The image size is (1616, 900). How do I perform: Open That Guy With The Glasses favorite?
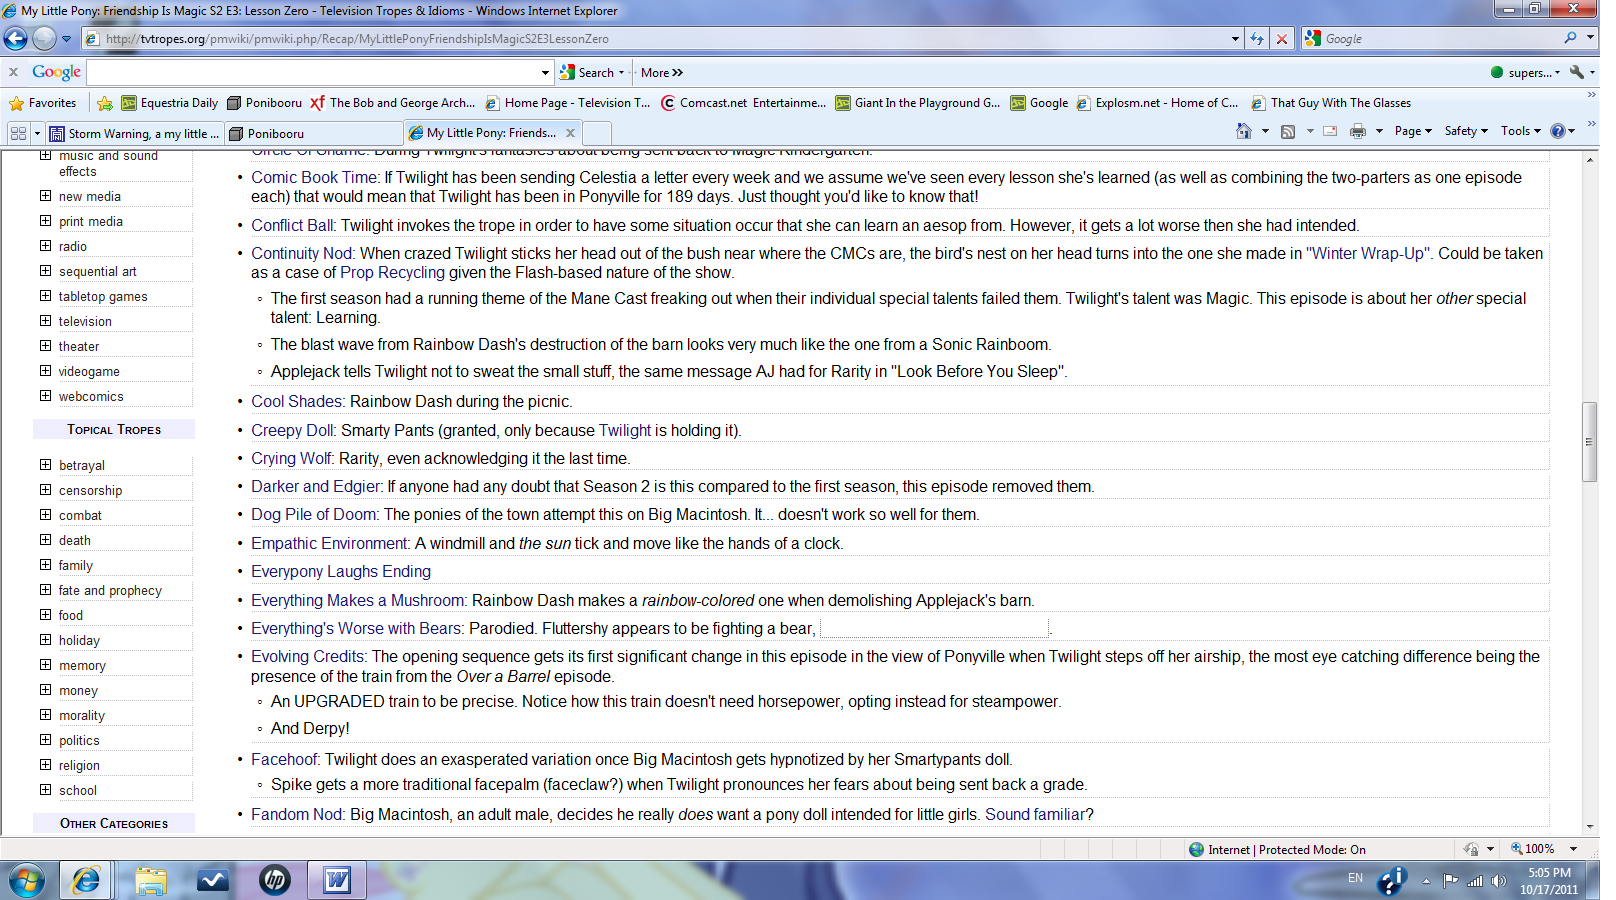point(1331,102)
